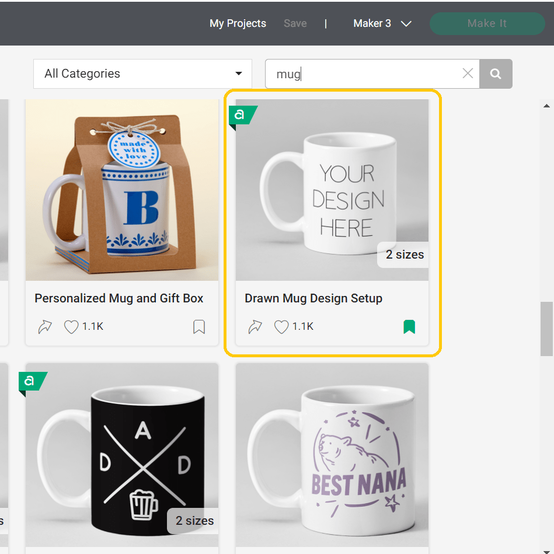554x554 pixels.
Task: Click the 2 sizes label on DAD mug card
Action: pyautogui.click(x=194, y=521)
